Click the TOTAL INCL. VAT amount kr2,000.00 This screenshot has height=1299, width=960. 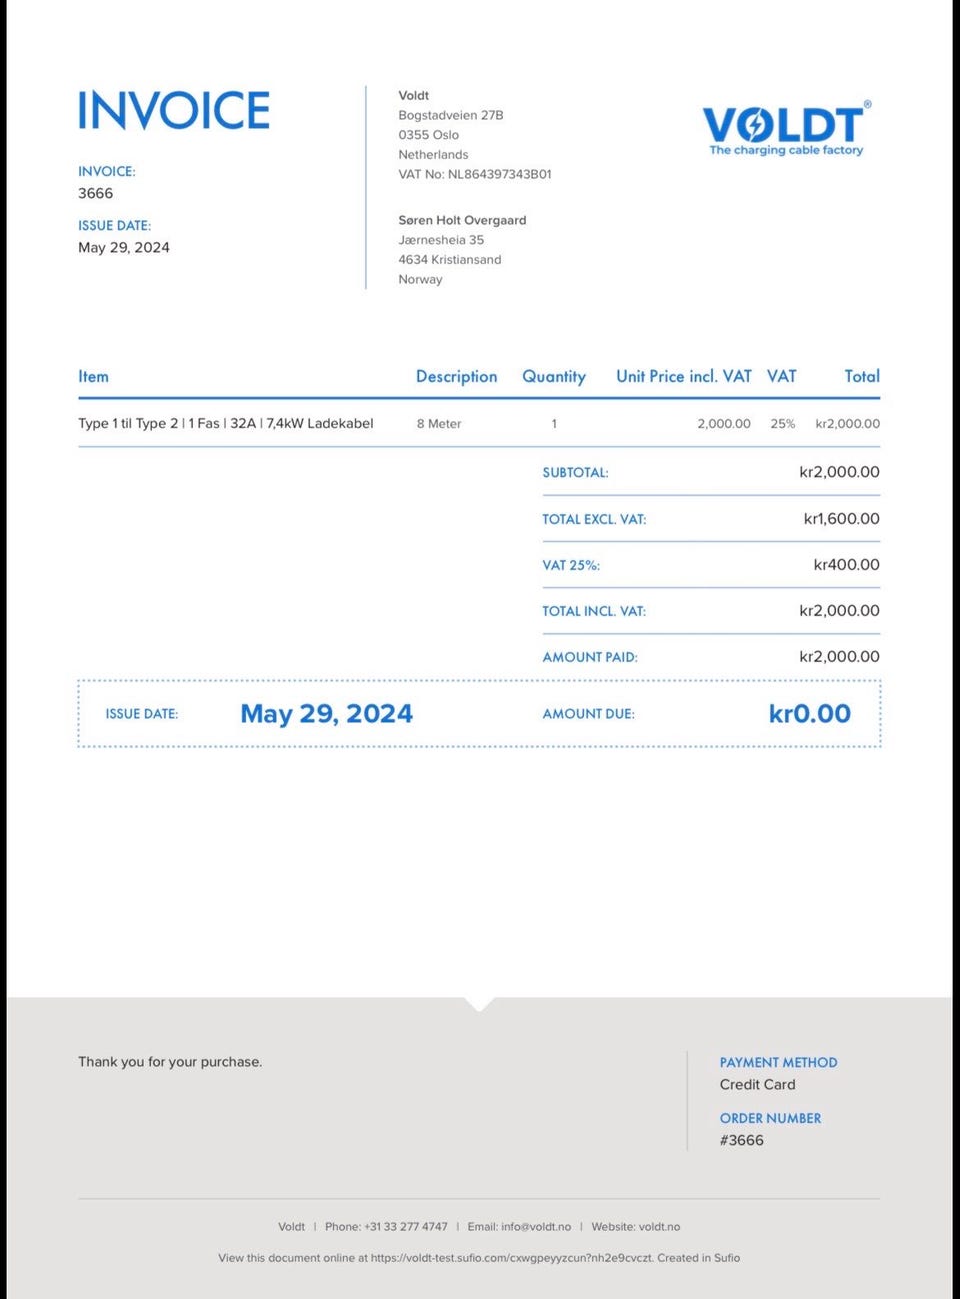click(x=840, y=611)
